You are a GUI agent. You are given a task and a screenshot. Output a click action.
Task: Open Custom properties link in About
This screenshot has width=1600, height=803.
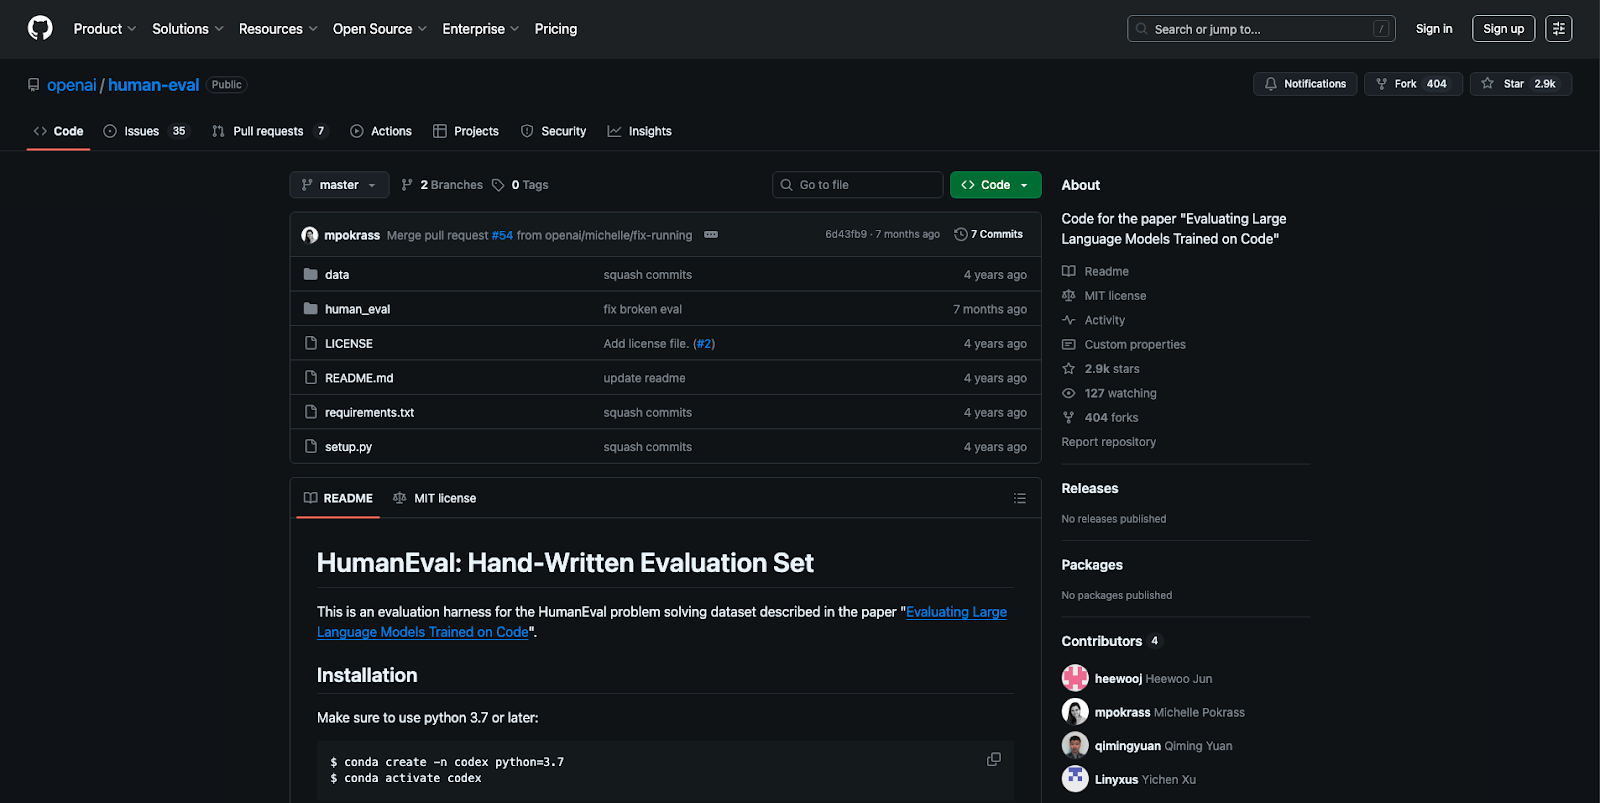pyautogui.click(x=1124, y=344)
